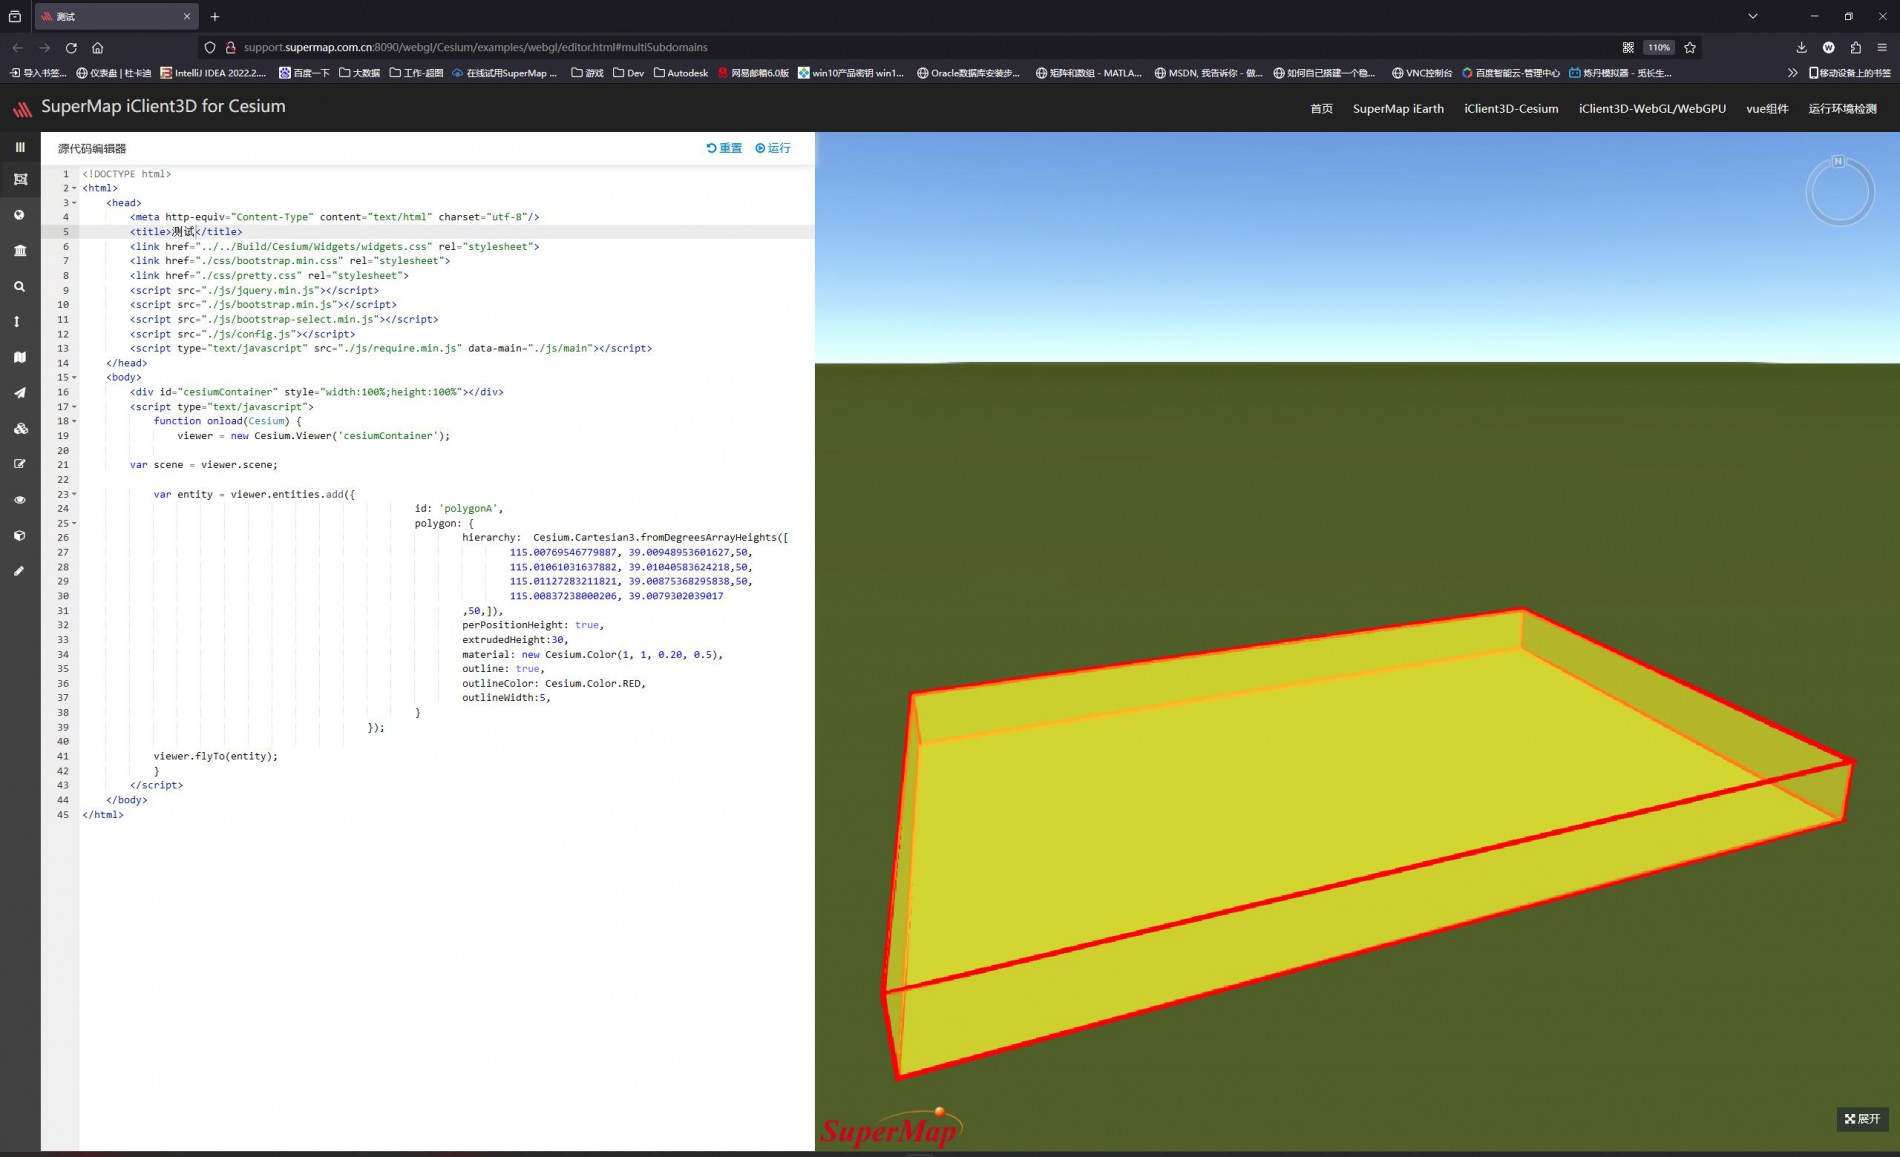Collapse the body tag fold arrow at line 15
The image size is (1900, 1157).
click(74, 377)
